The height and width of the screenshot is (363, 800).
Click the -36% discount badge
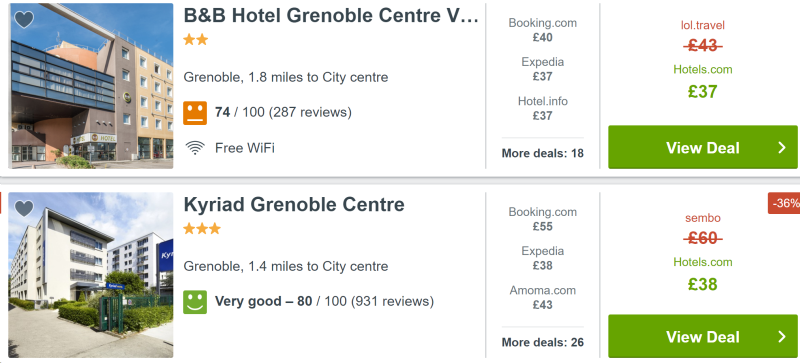click(784, 203)
